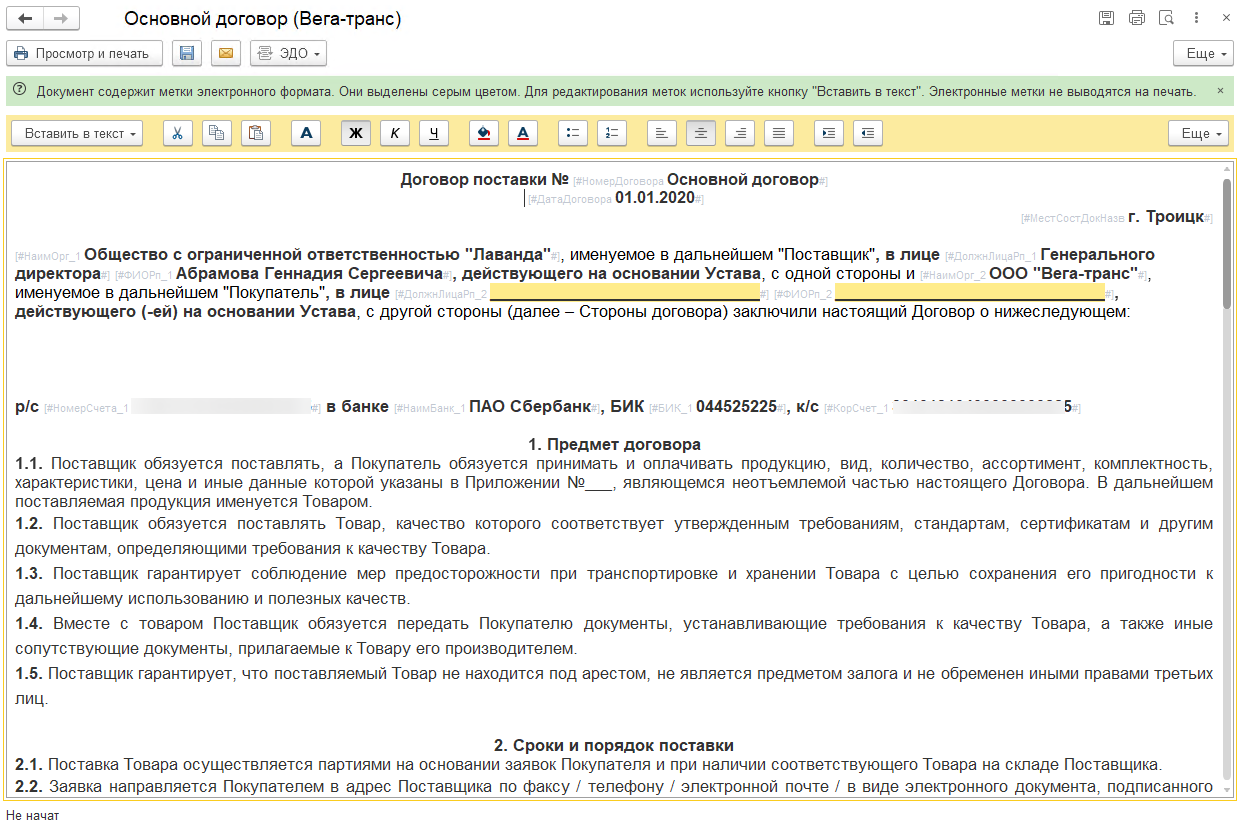Viewport: 1240px width, 825px height.
Task: Click BIK value 044525225
Action: pos(736,406)
